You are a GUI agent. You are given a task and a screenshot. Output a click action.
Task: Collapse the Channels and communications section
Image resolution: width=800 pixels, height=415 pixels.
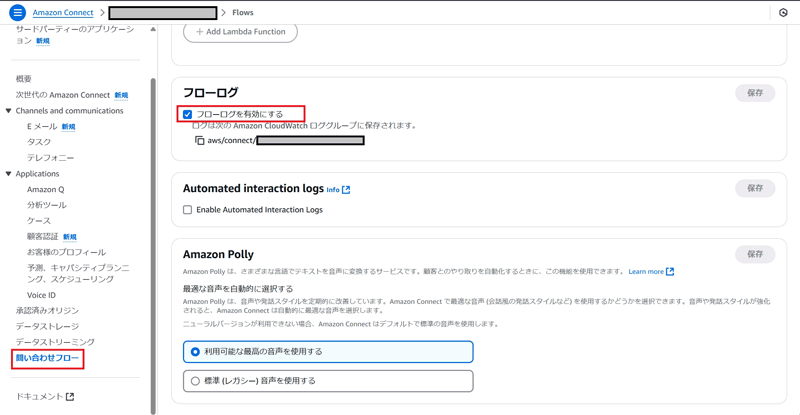coord(8,111)
